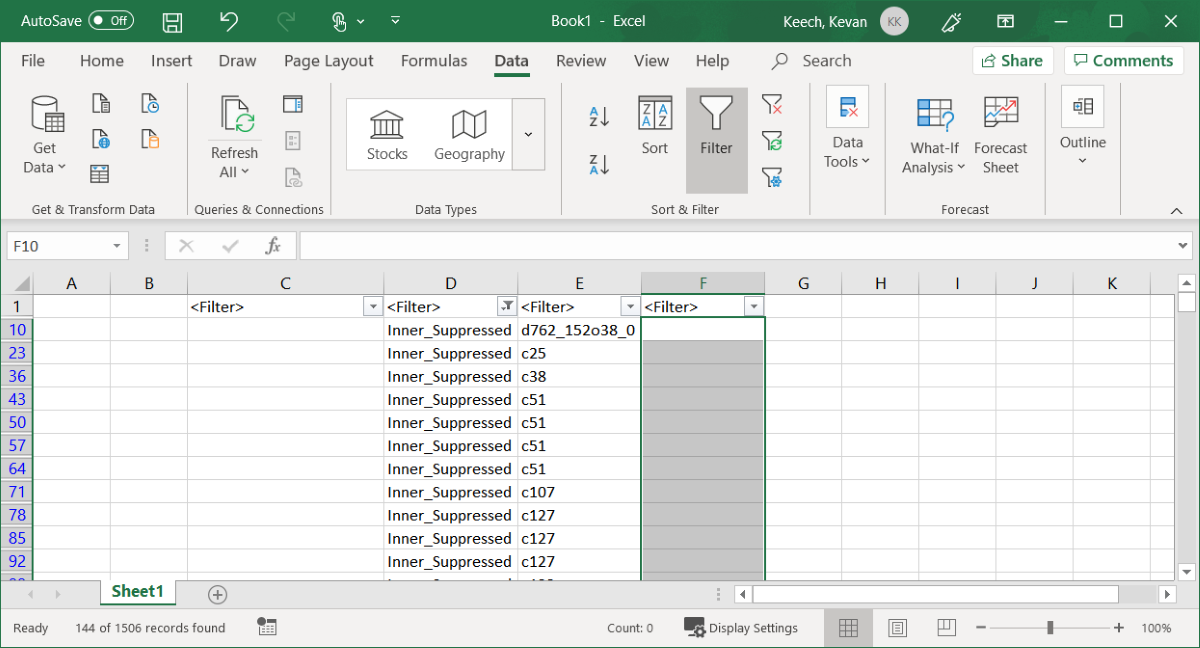Open the Comments pane
This screenshot has width=1200, height=648.
pyautogui.click(x=1124, y=61)
